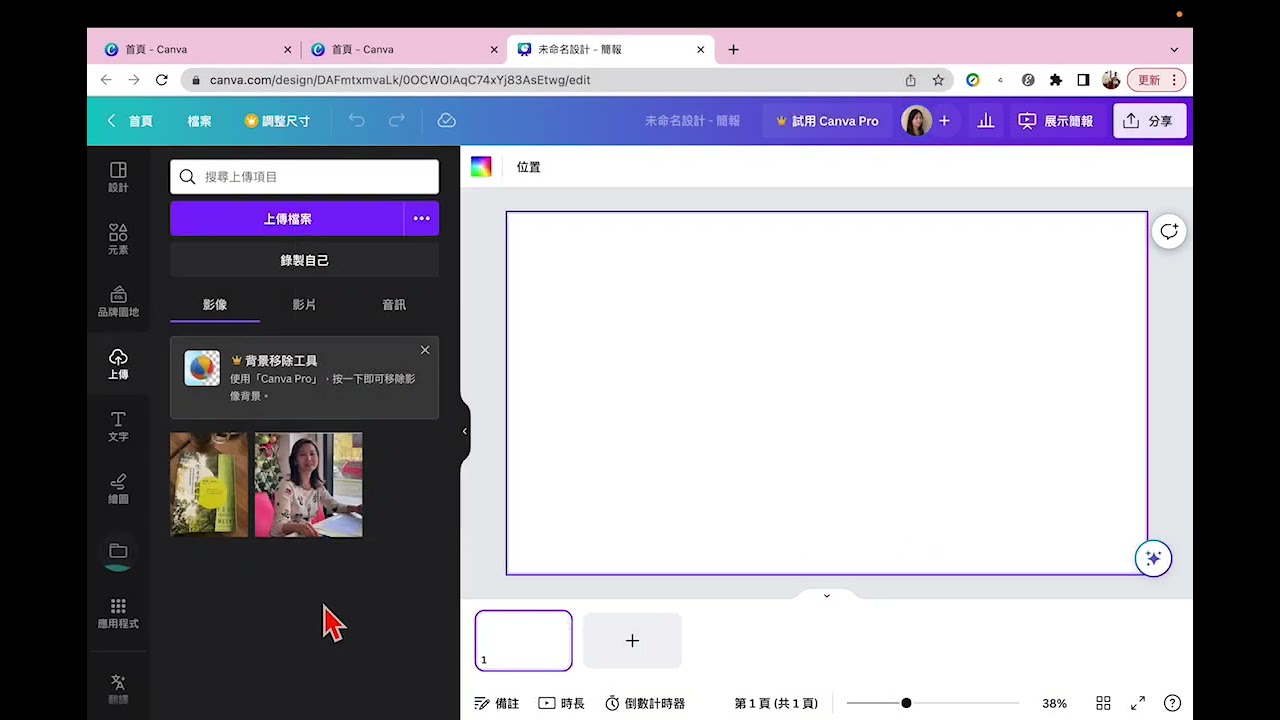Select the 上傳 (Uploads) sidebar icon
The width and height of the screenshot is (1280, 720).
pyautogui.click(x=118, y=364)
